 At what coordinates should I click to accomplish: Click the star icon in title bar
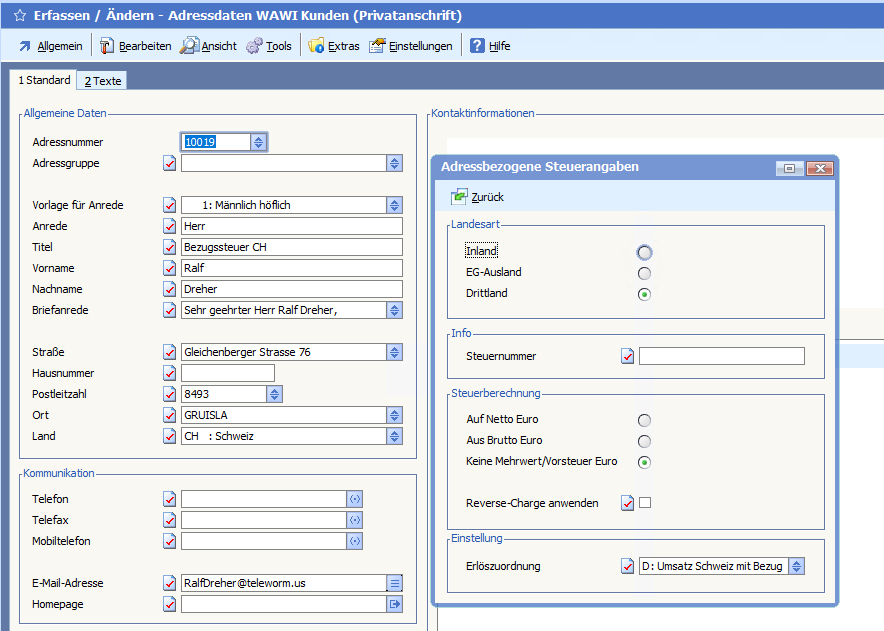19,16
